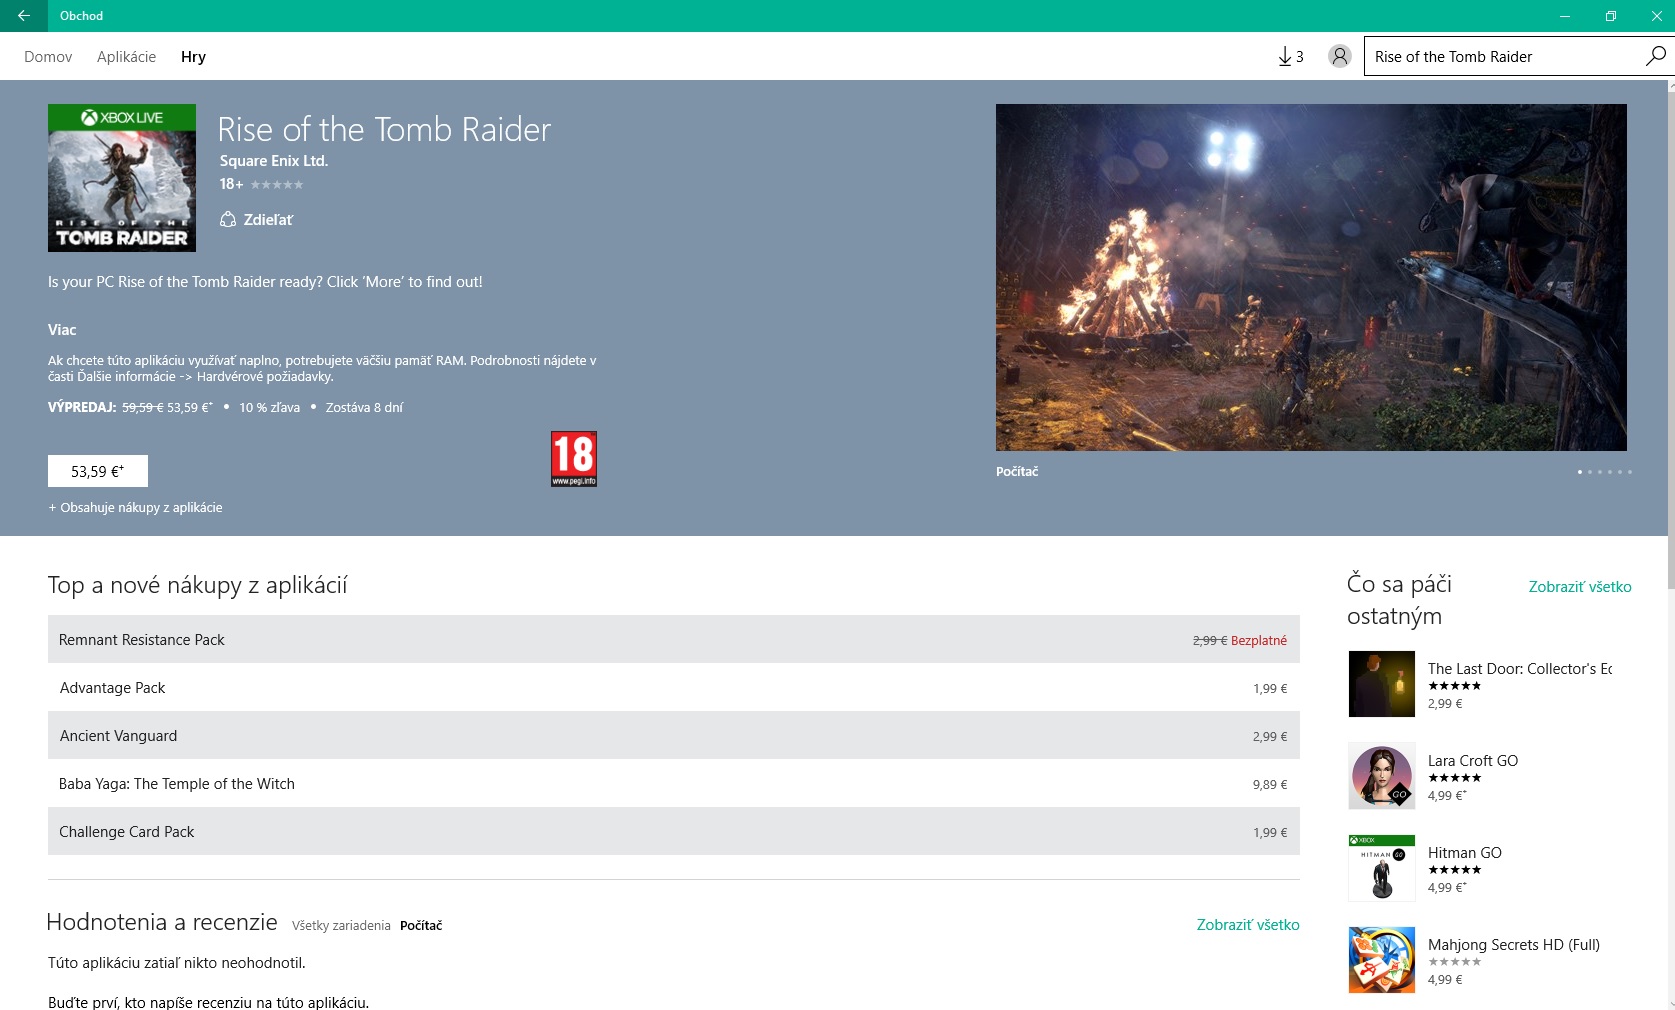1675x1010 pixels.
Task: Go to the Aplikácie tab
Action: 126,57
